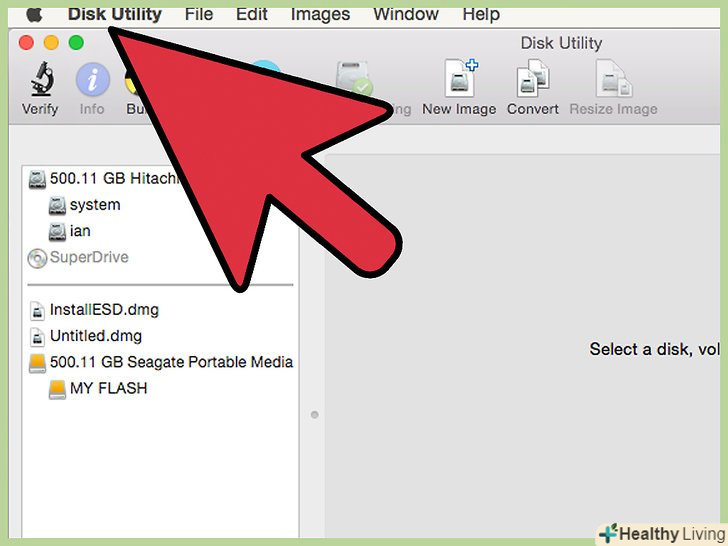Click the Hitachi hard drive icon
The width and height of the screenshot is (728, 546).
pyautogui.click(x=37, y=179)
